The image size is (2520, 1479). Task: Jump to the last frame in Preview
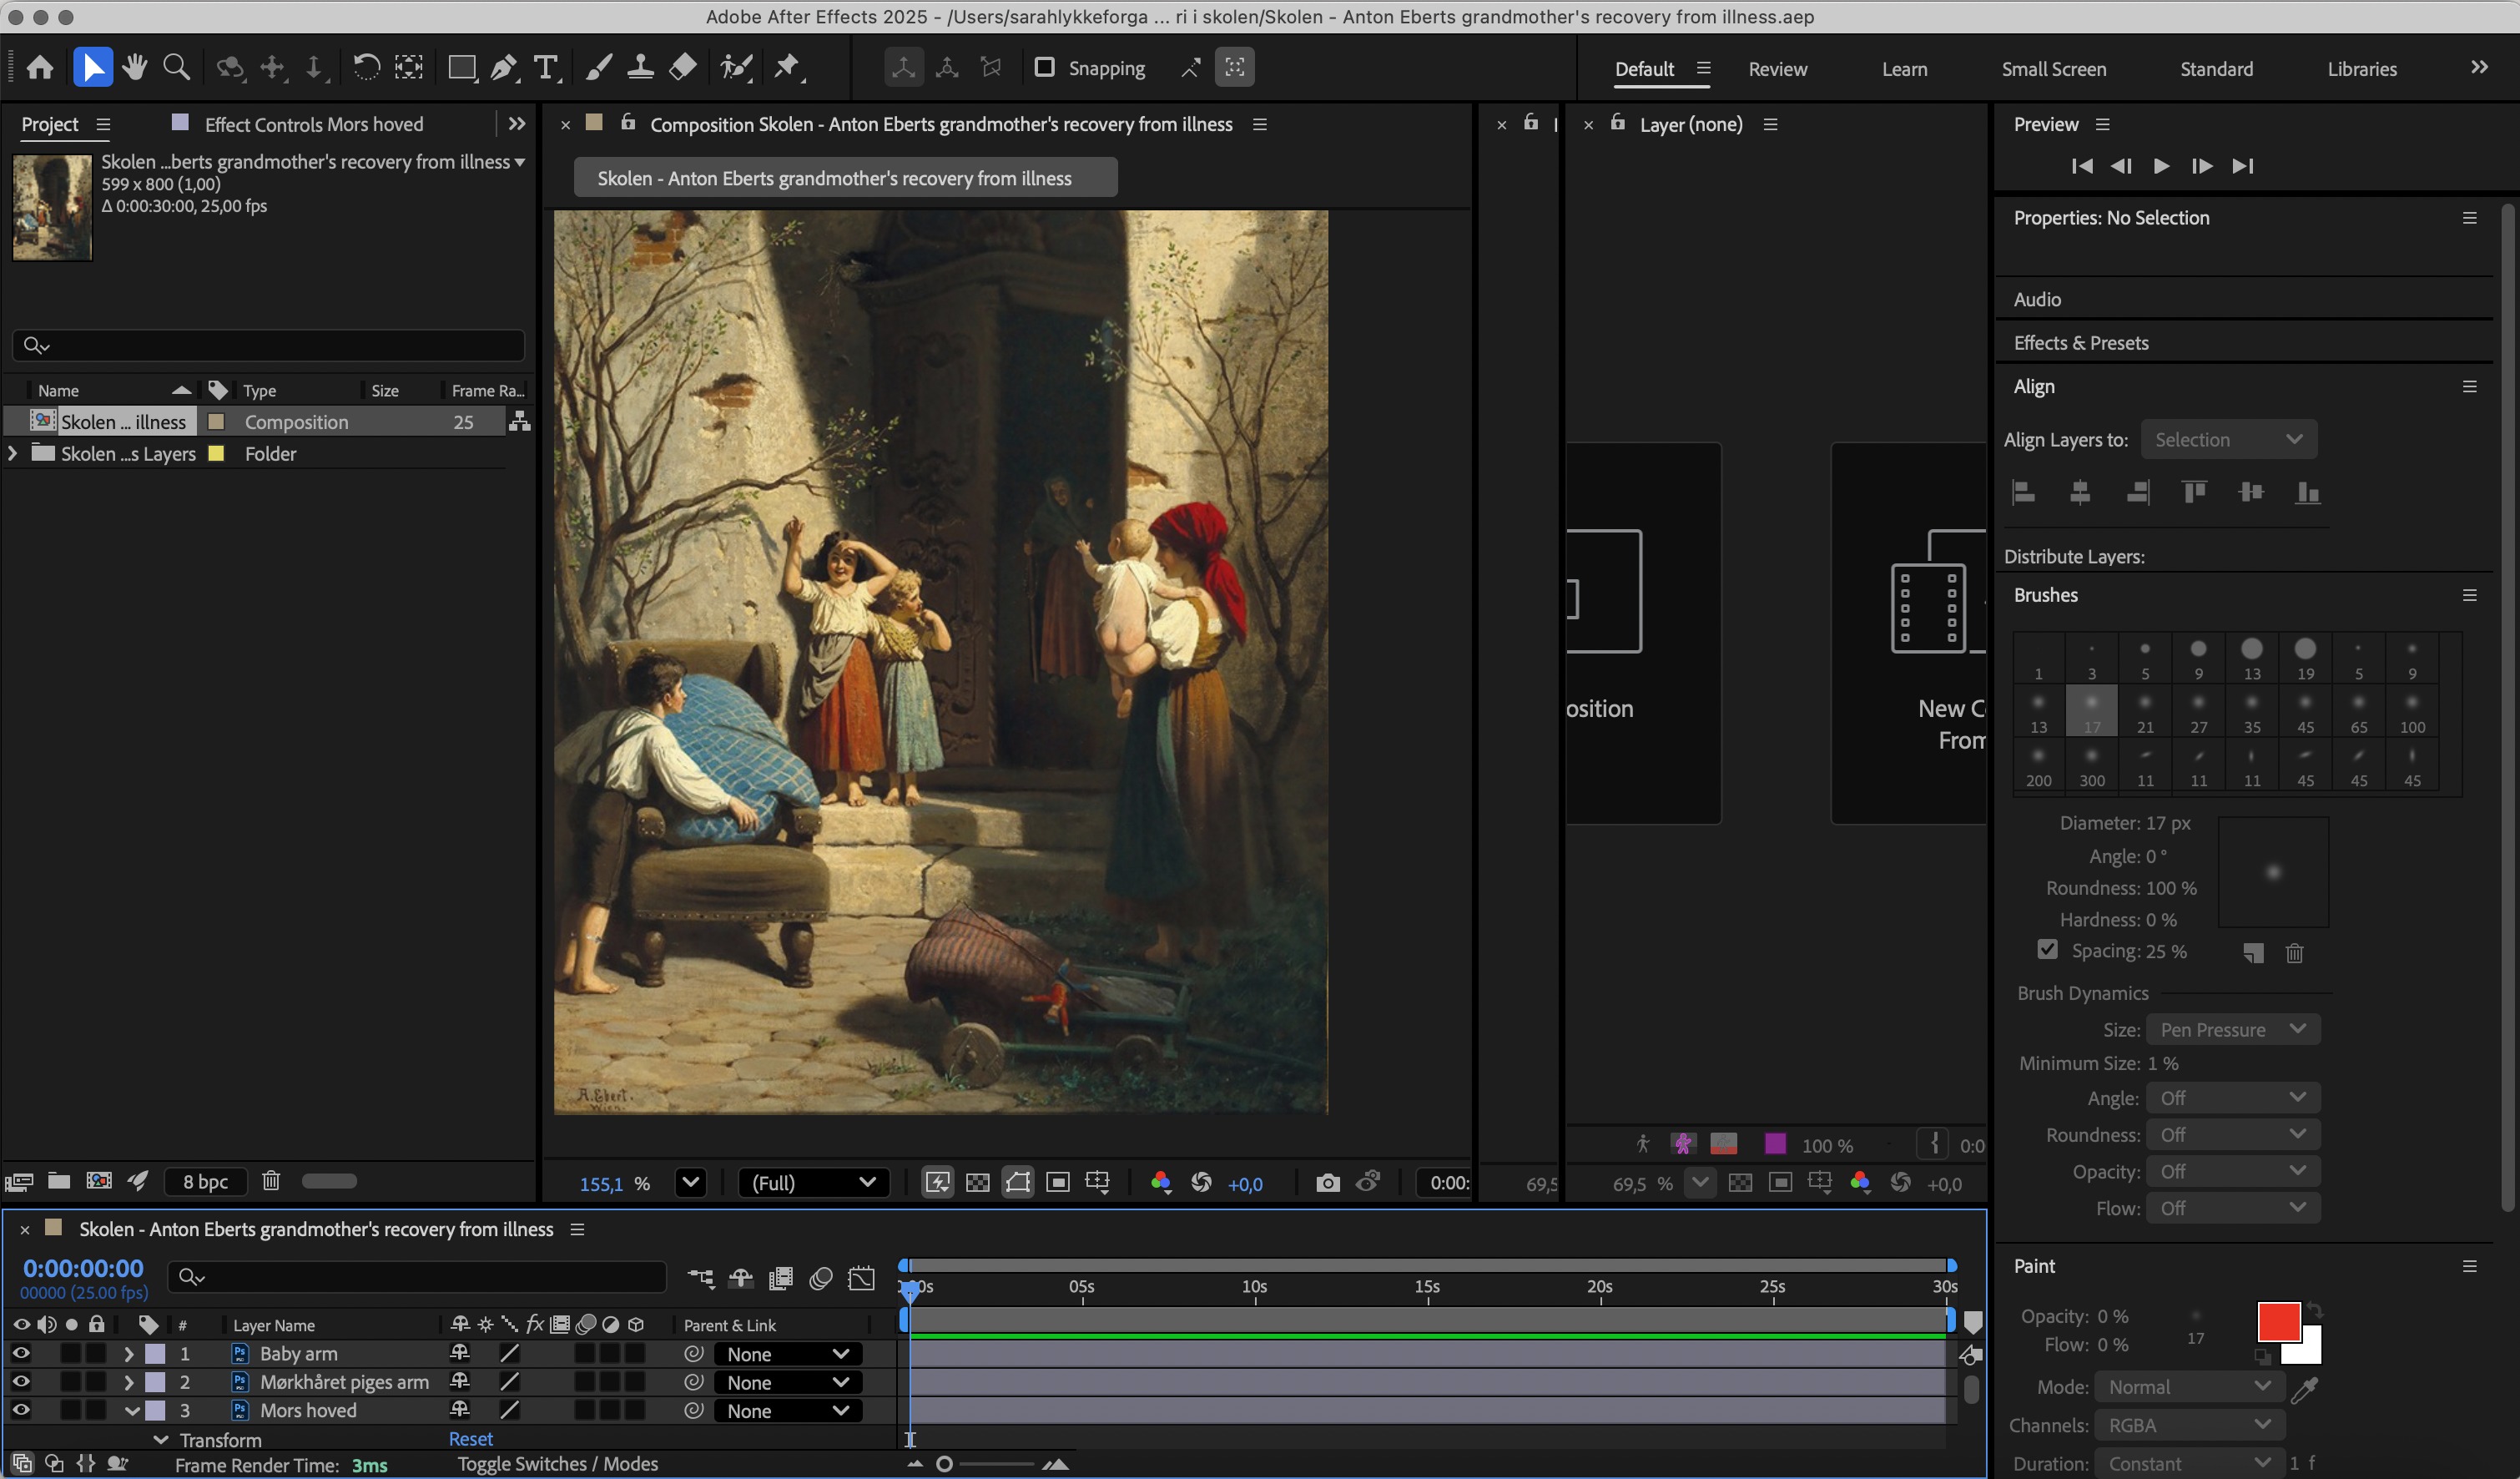pyautogui.click(x=2243, y=166)
